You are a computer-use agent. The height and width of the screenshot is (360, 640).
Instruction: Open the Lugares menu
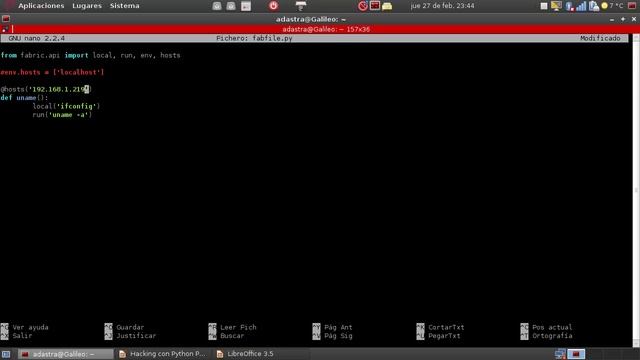coord(87,6)
